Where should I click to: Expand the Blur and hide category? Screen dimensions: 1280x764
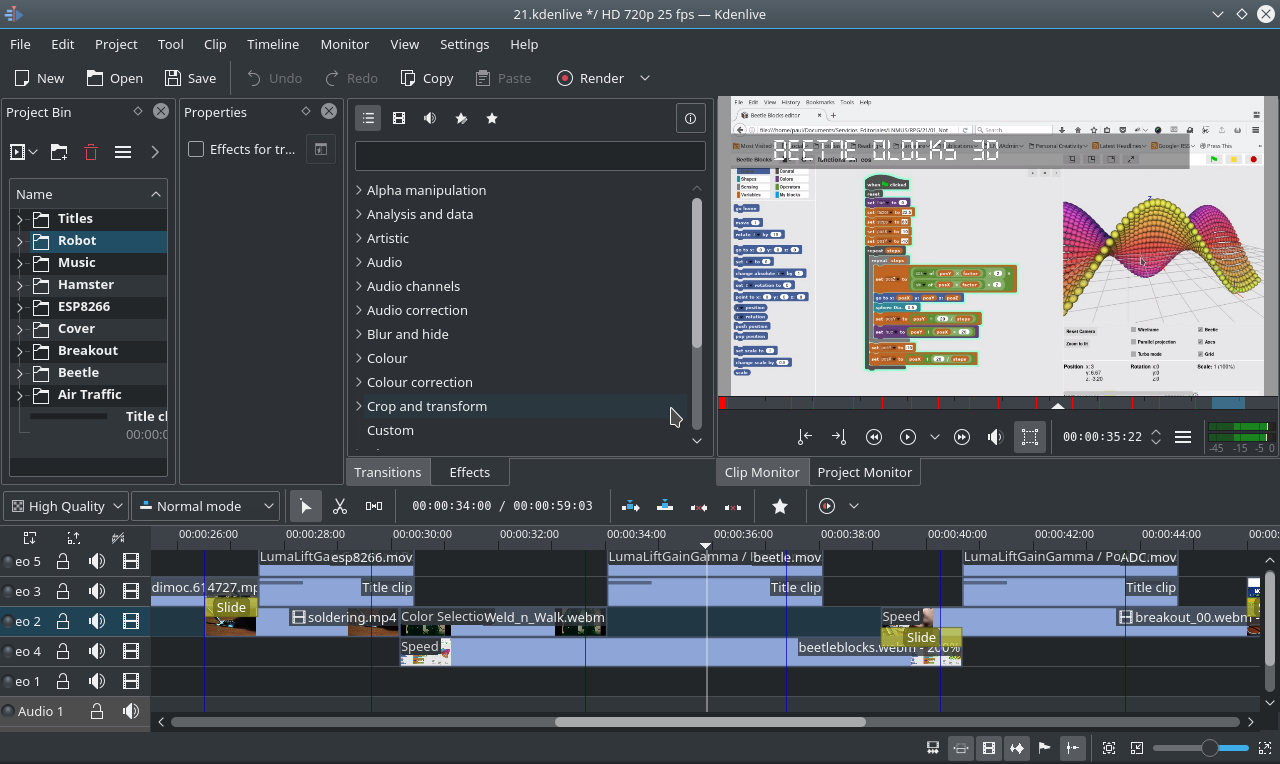(359, 334)
